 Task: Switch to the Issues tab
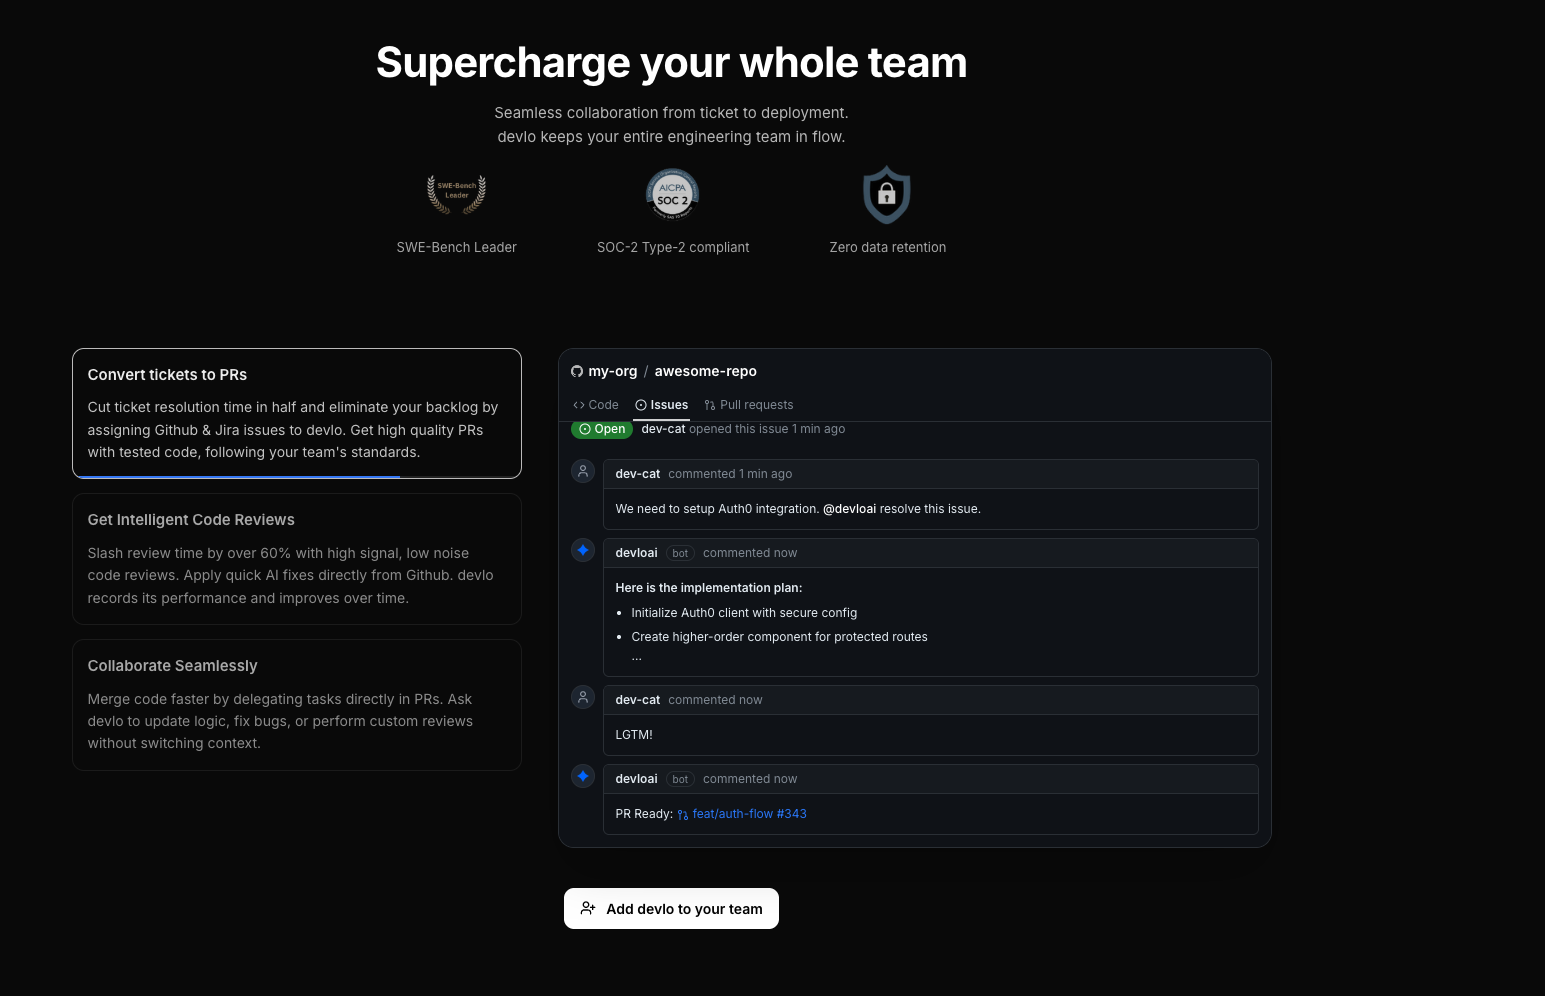coord(662,405)
